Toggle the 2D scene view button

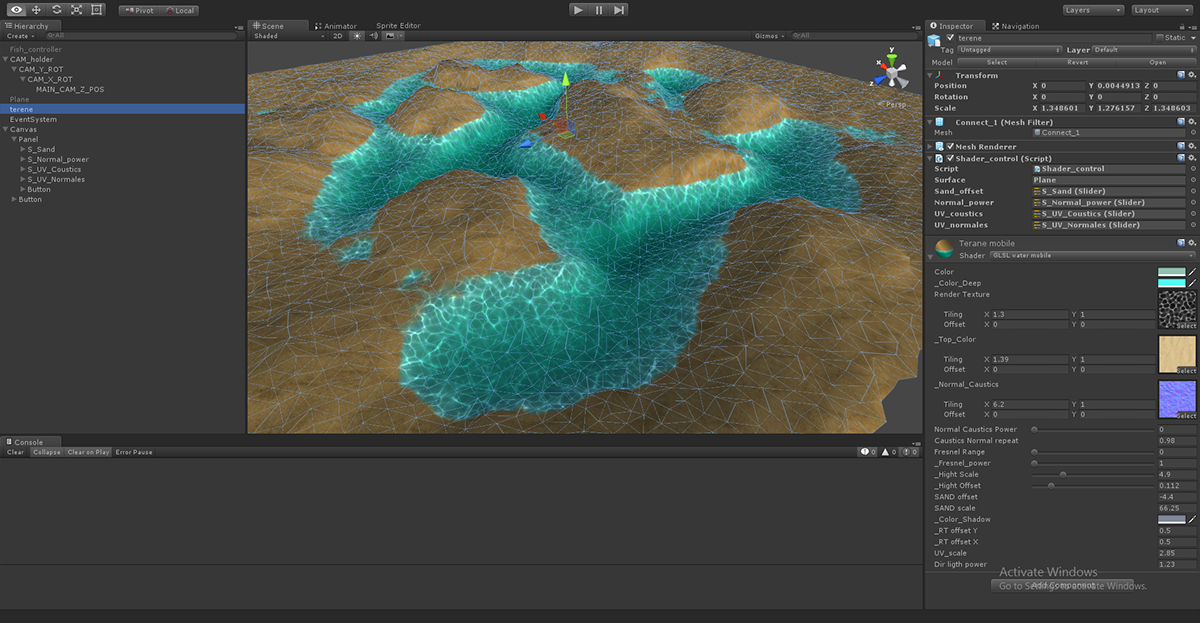338,35
